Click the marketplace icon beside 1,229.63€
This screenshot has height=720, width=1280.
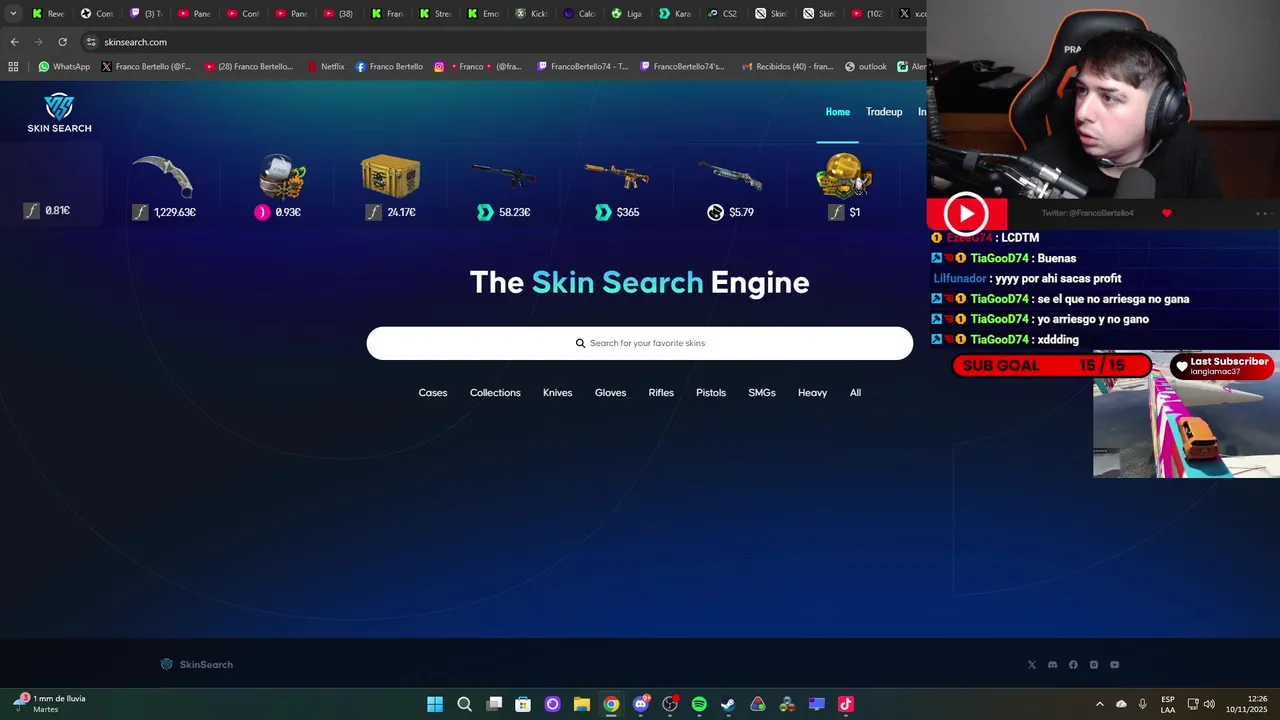(140, 212)
